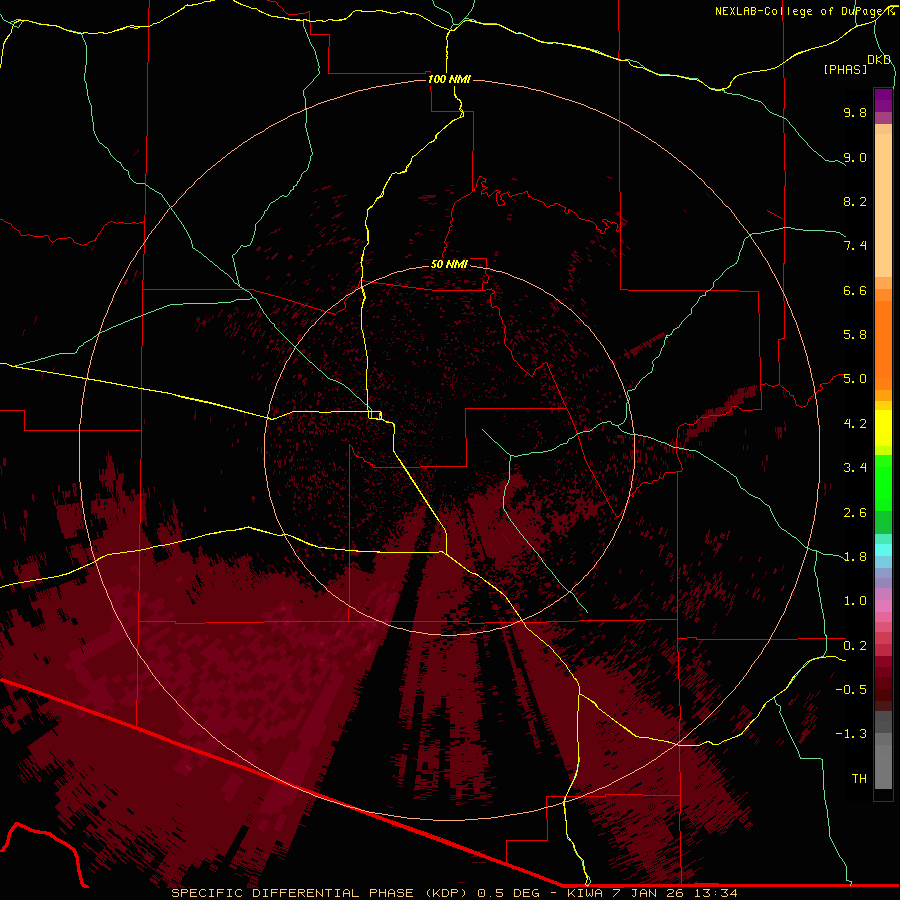Click the KIWA station identifier in caption
Image resolution: width=900 pixels, height=900 pixels.
tap(585, 893)
